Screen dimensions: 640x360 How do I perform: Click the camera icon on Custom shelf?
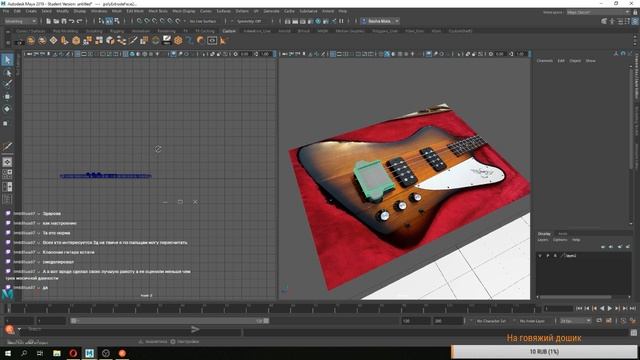pos(19,41)
